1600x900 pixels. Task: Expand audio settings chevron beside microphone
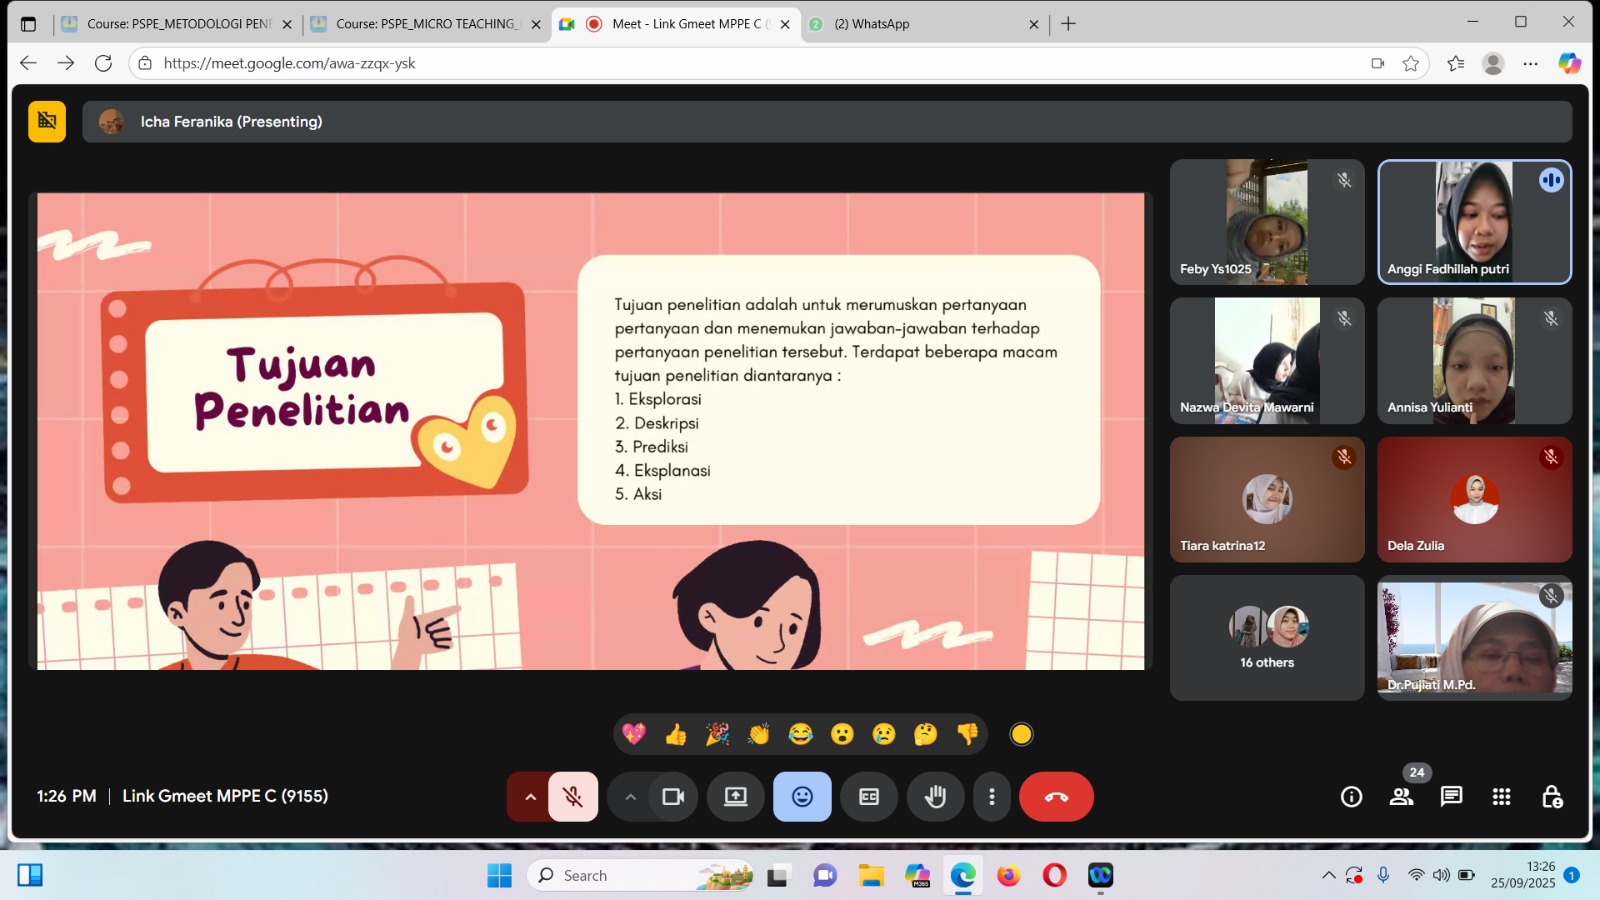tap(530, 797)
